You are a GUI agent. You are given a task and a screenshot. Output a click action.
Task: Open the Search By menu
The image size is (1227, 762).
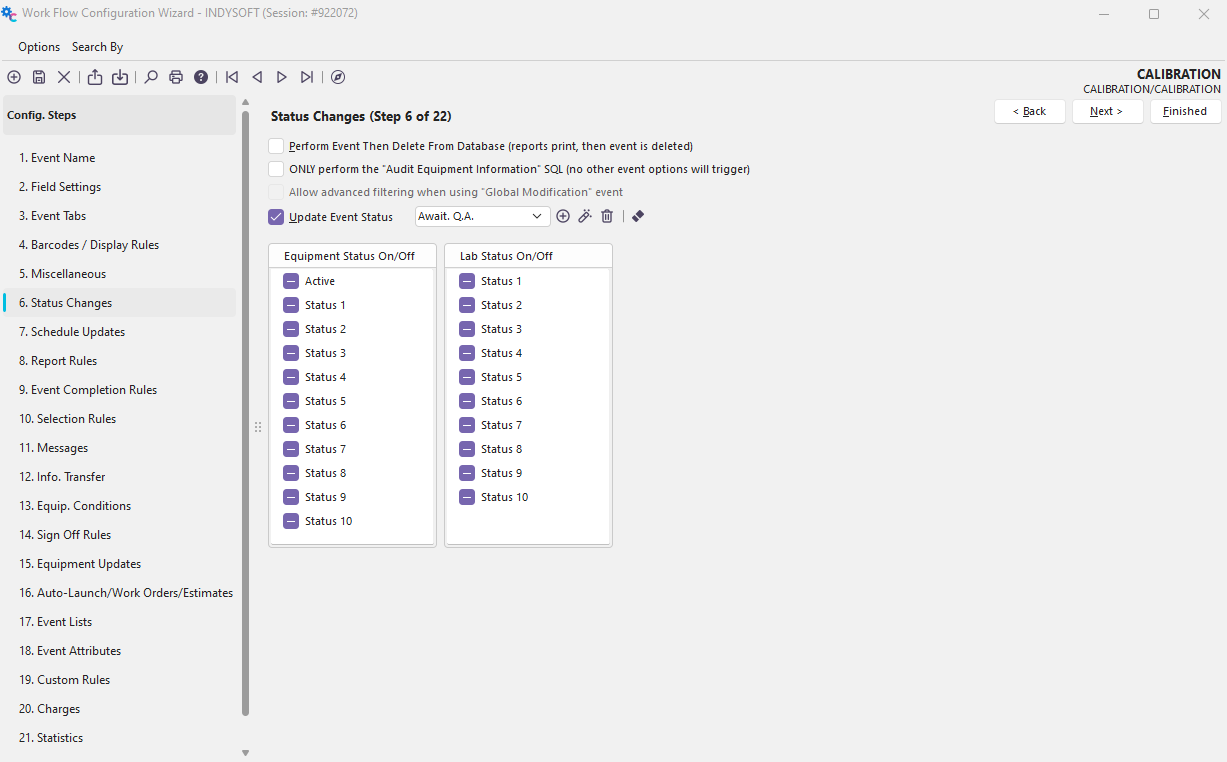point(97,47)
